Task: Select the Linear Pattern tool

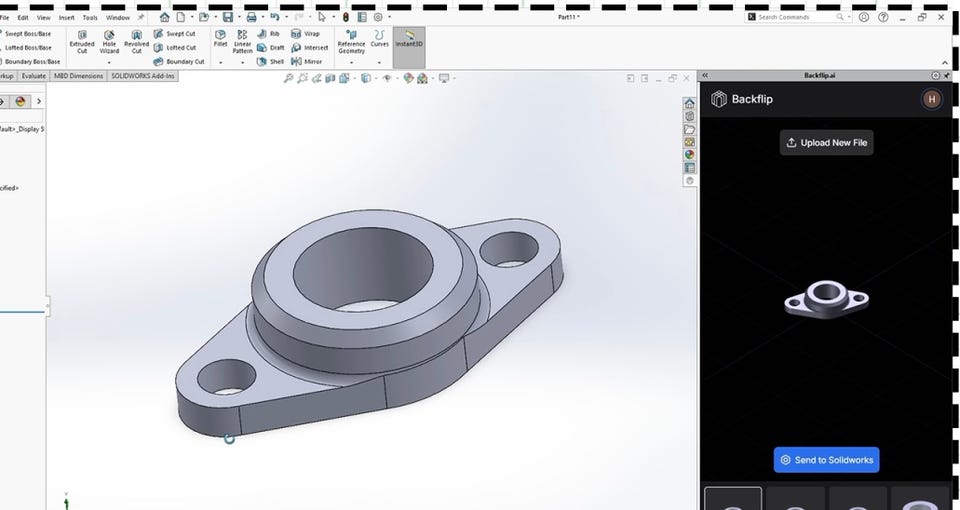Action: click(x=242, y=42)
